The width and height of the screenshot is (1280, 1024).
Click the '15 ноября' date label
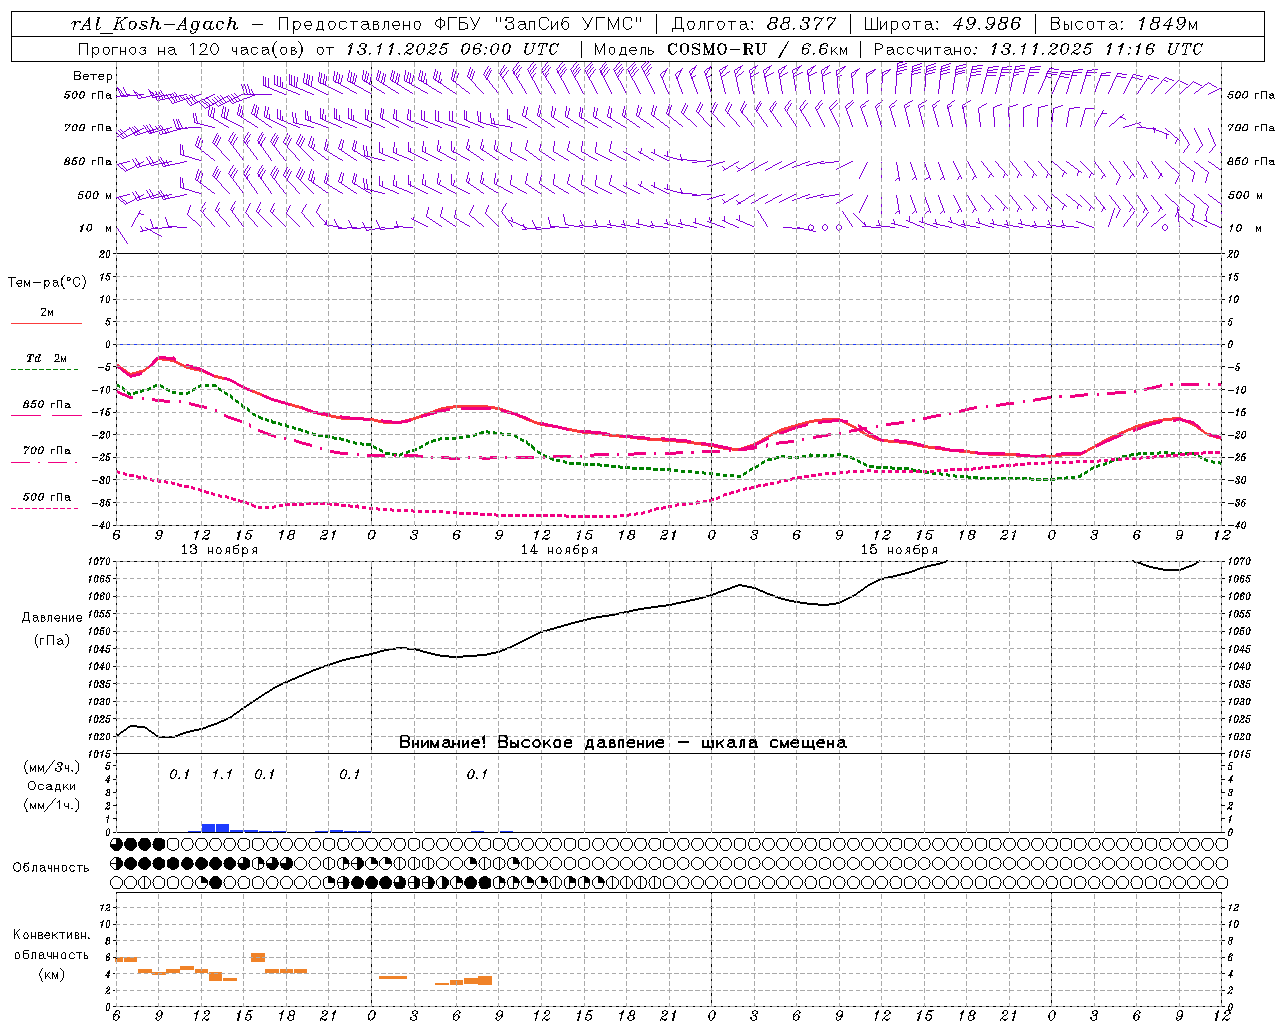(899, 550)
